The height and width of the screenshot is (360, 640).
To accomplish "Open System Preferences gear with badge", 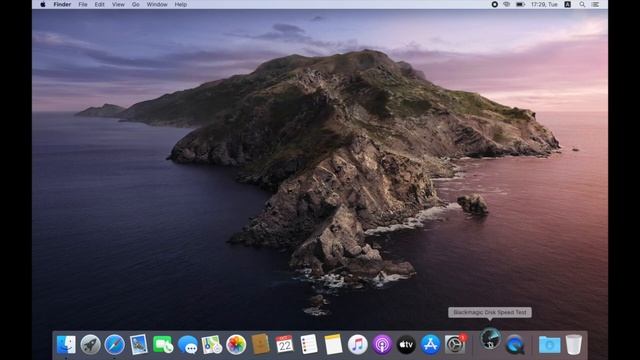I will pos(455,345).
